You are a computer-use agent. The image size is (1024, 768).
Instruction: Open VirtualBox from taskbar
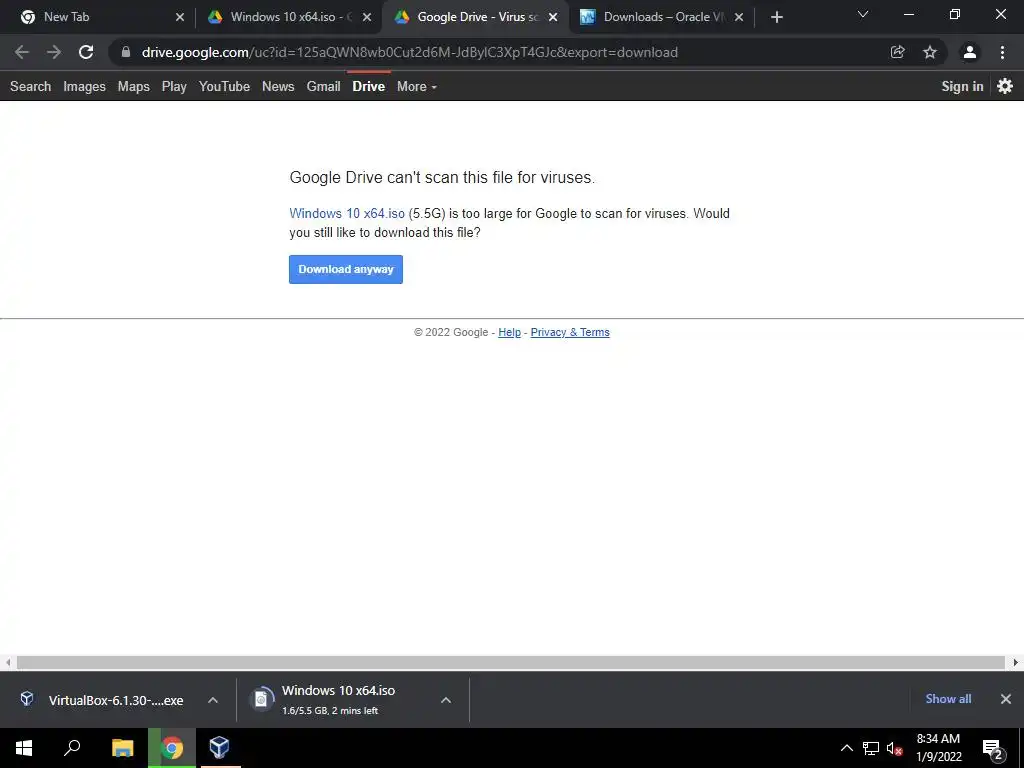click(x=220, y=748)
